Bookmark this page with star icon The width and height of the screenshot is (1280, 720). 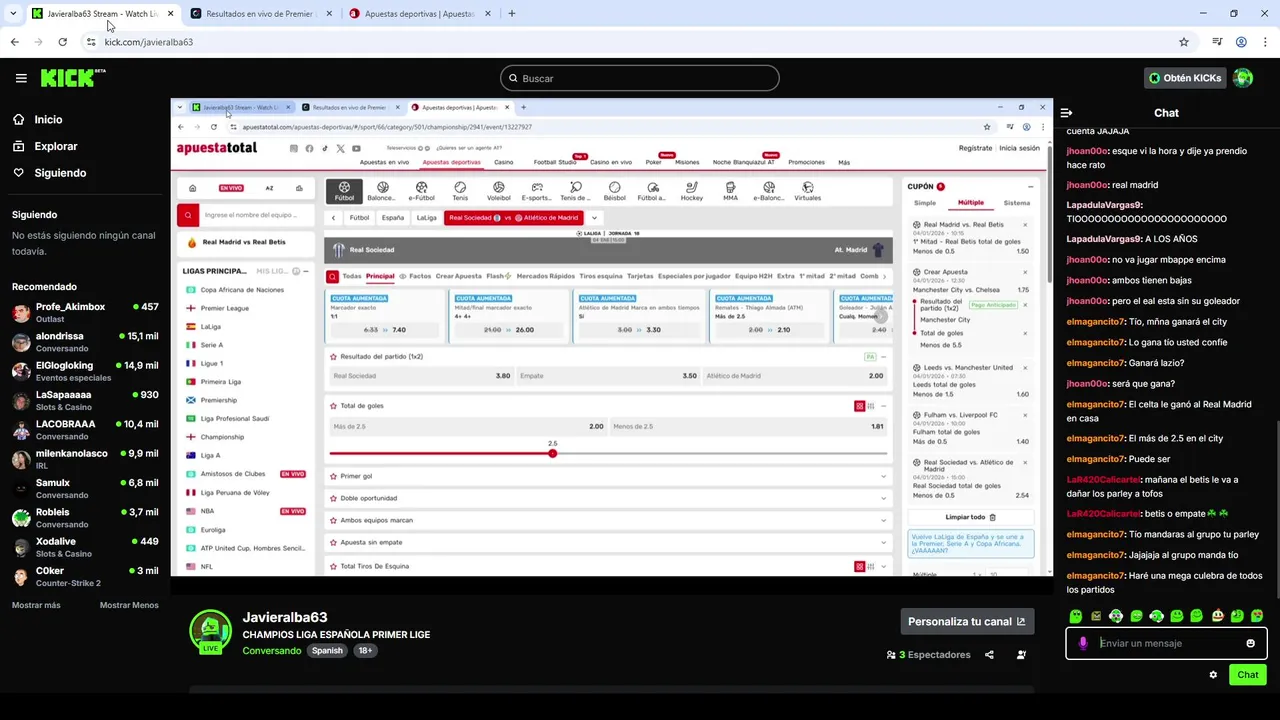[x=1184, y=42]
